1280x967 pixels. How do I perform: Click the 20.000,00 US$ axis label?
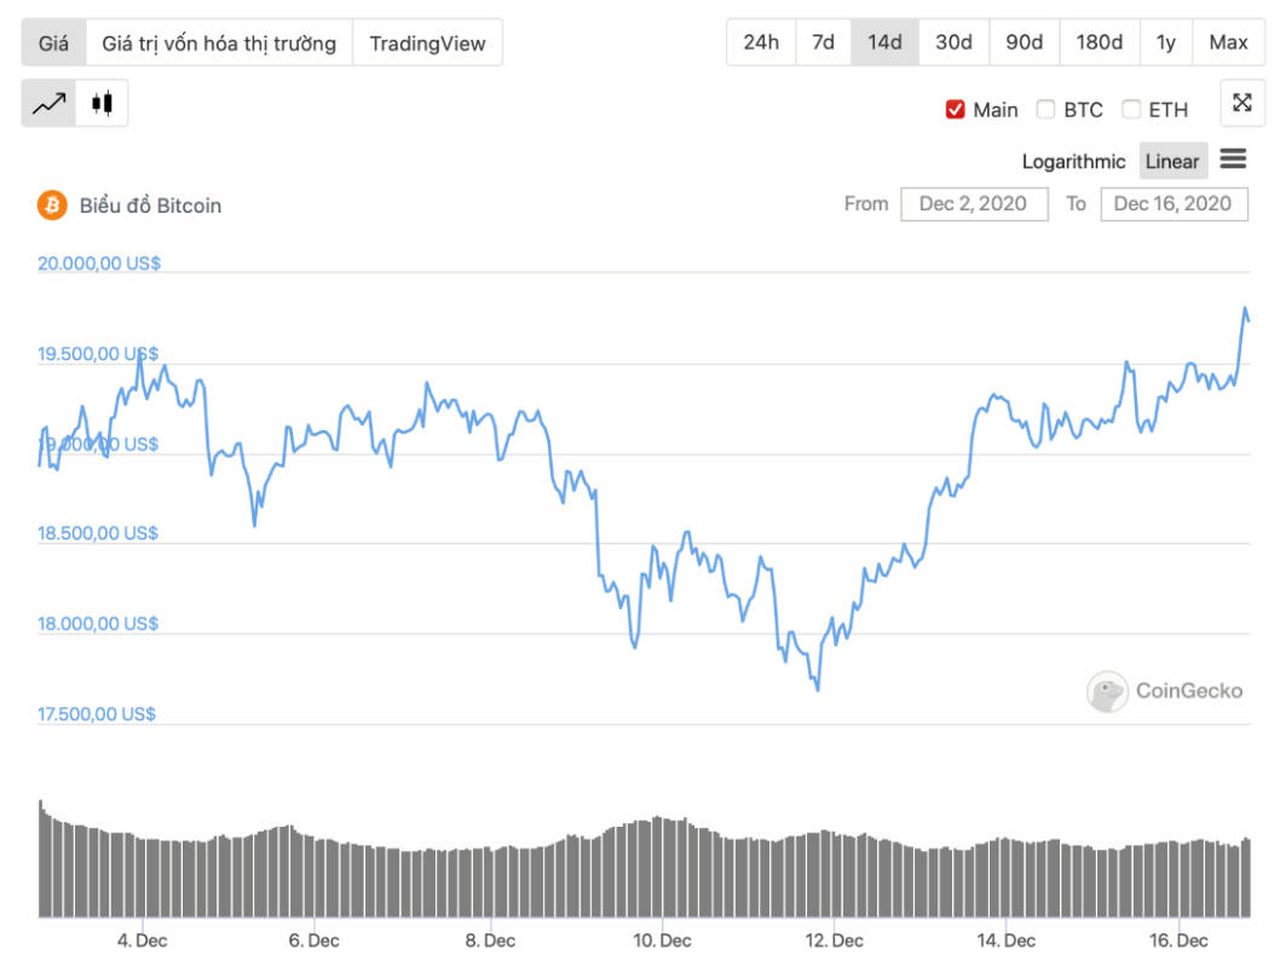click(99, 263)
